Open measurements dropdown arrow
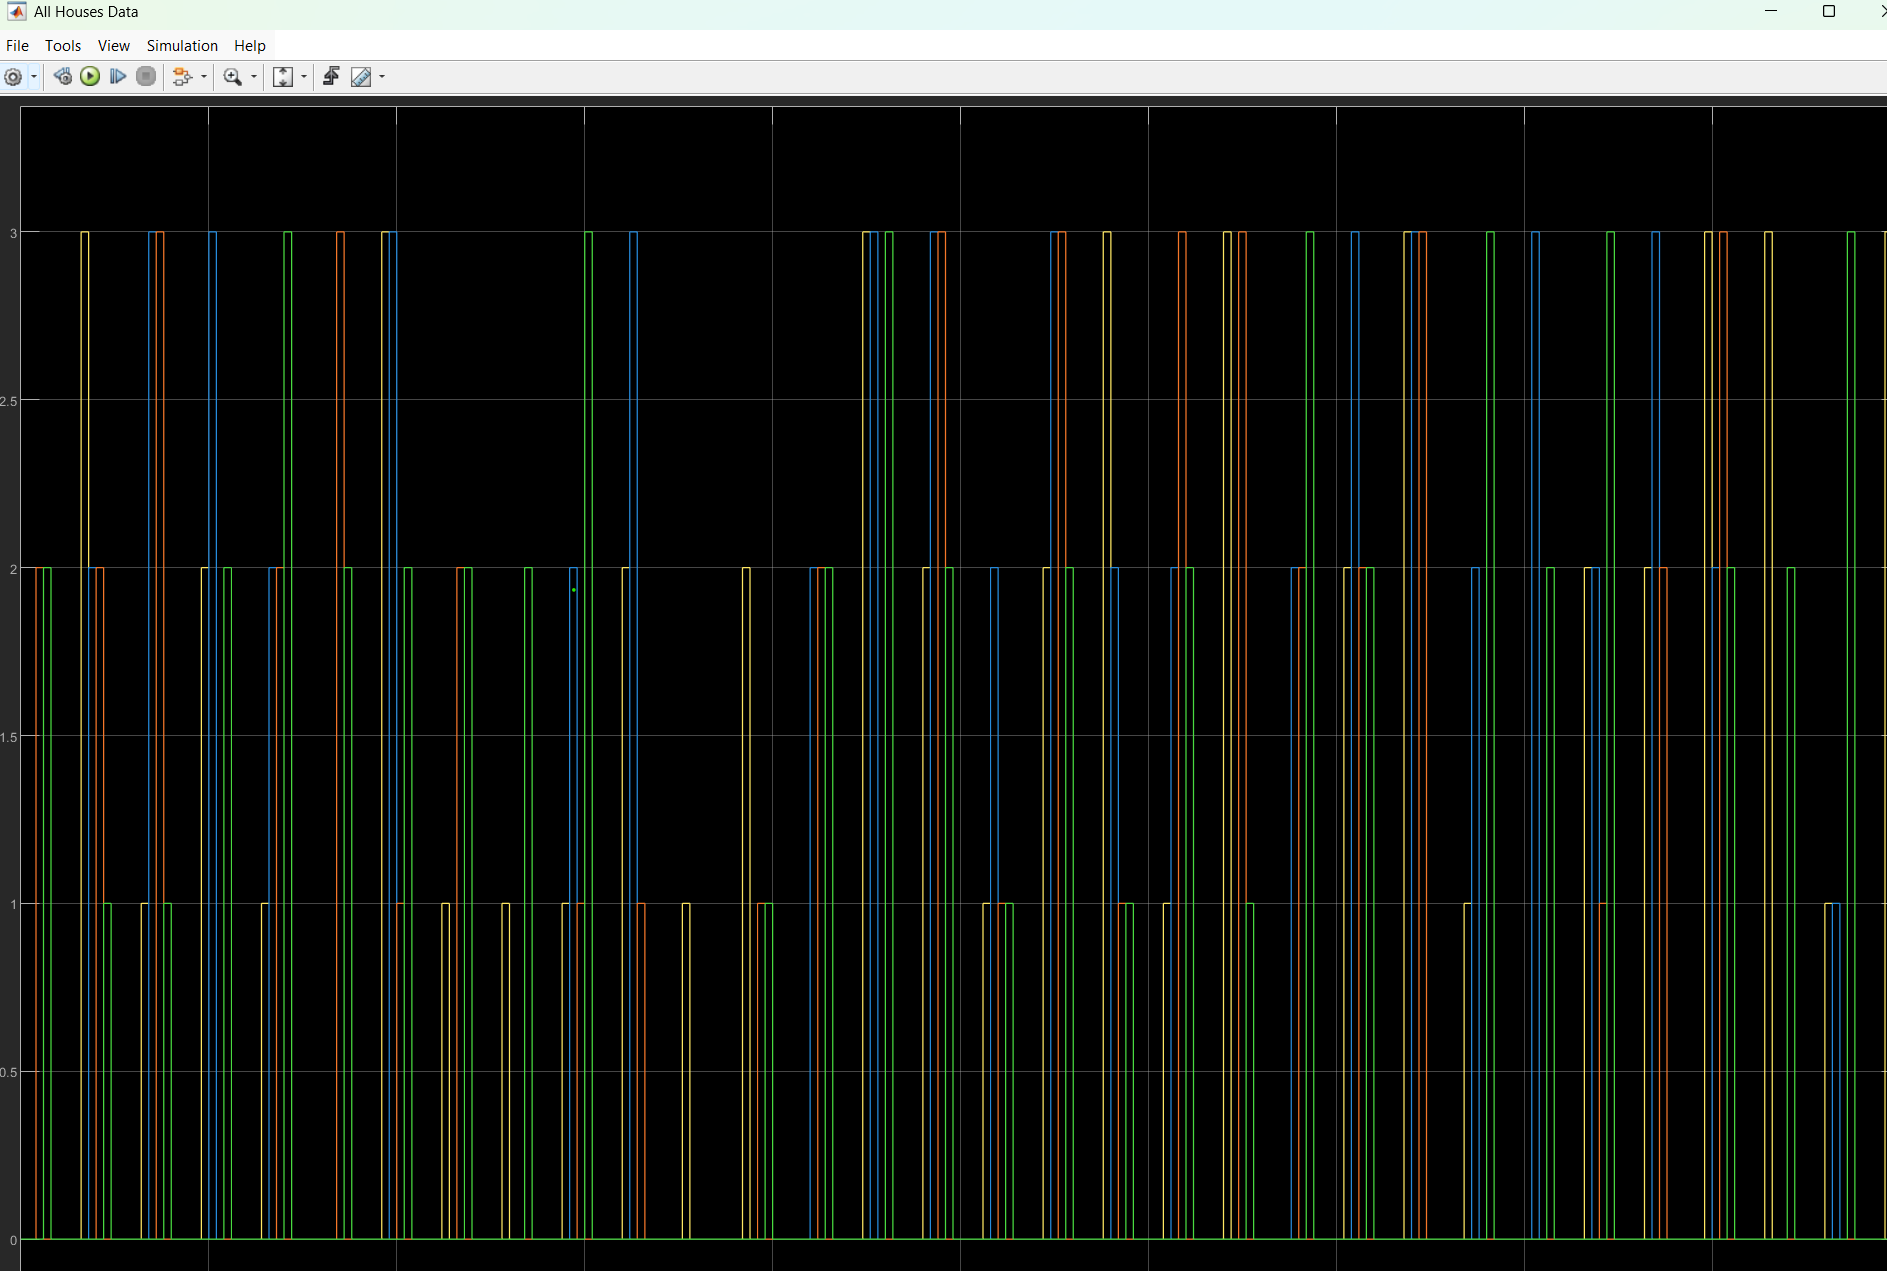Image resolution: width=1887 pixels, height=1271 pixels. 382,77
